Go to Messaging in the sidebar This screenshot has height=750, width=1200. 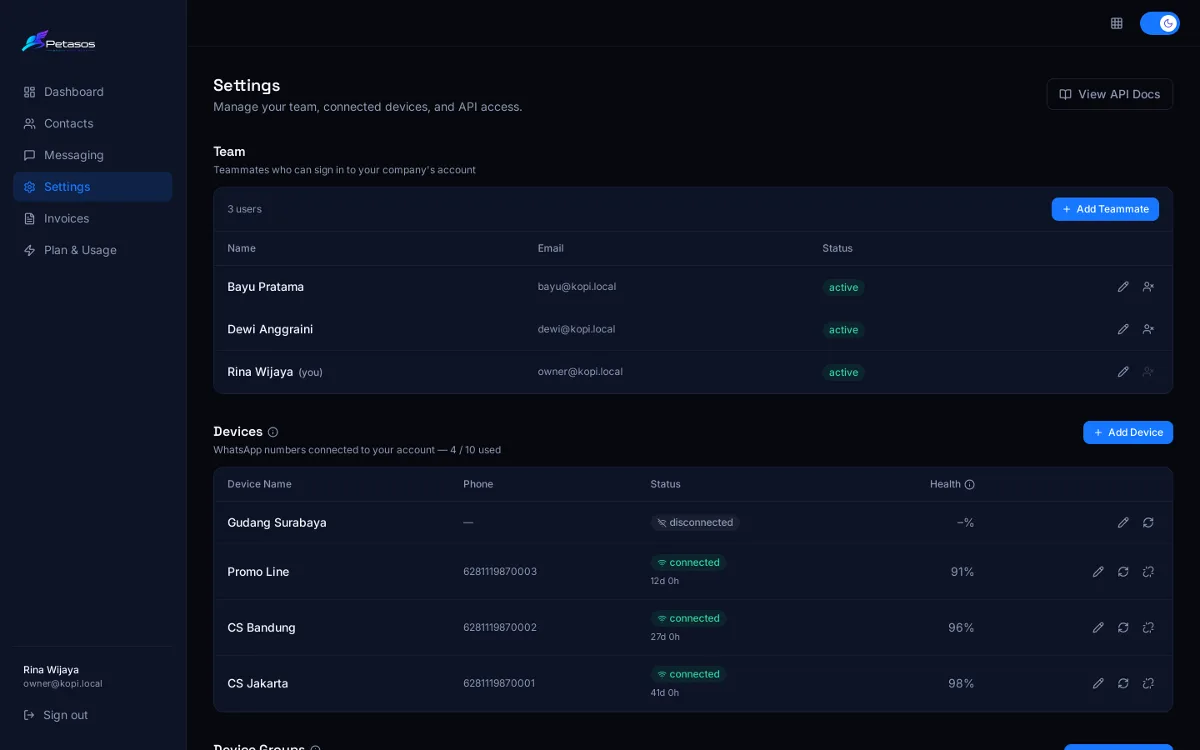[x=93, y=155]
